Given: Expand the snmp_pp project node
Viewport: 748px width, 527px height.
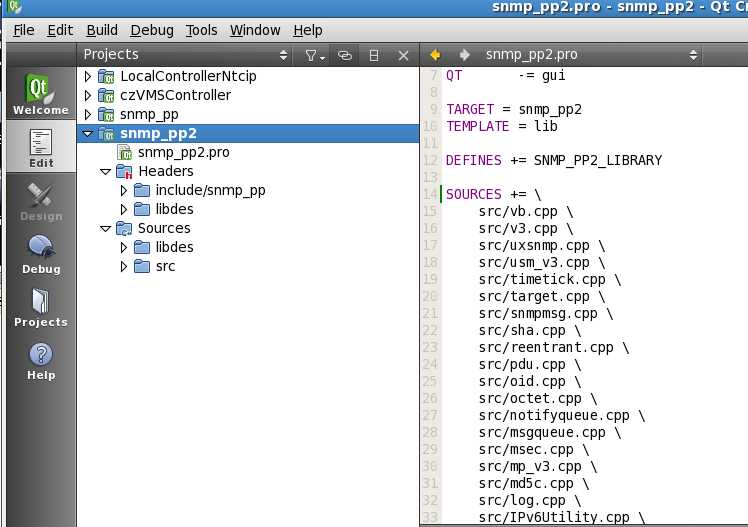Looking at the screenshot, I should (87, 114).
